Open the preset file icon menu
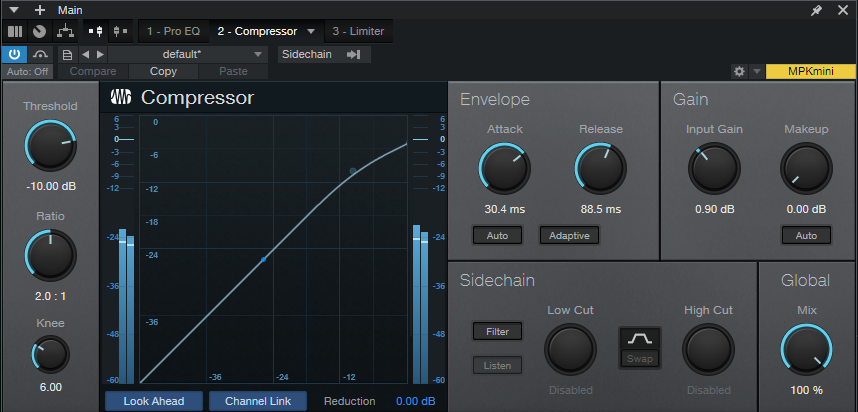Viewport: 858px width, 412px height. [67, 54]
